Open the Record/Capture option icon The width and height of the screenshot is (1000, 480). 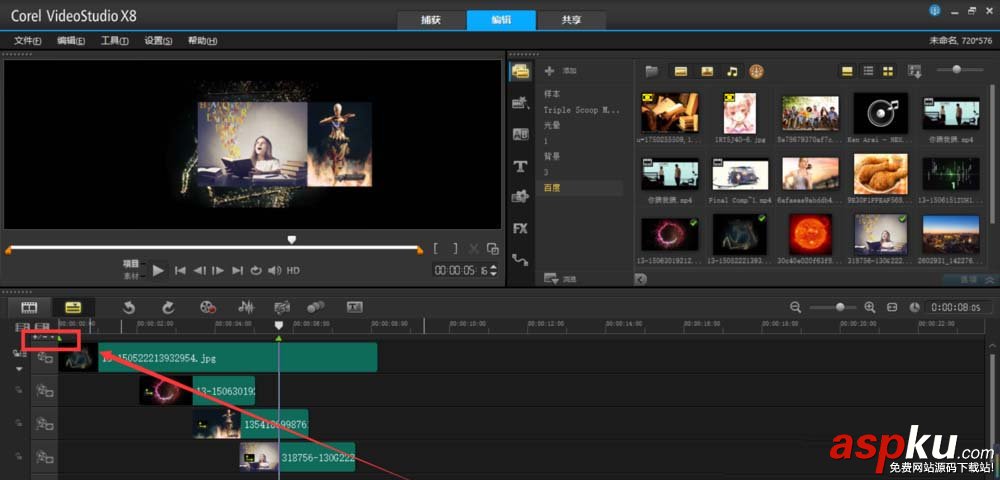click(208, 308)
